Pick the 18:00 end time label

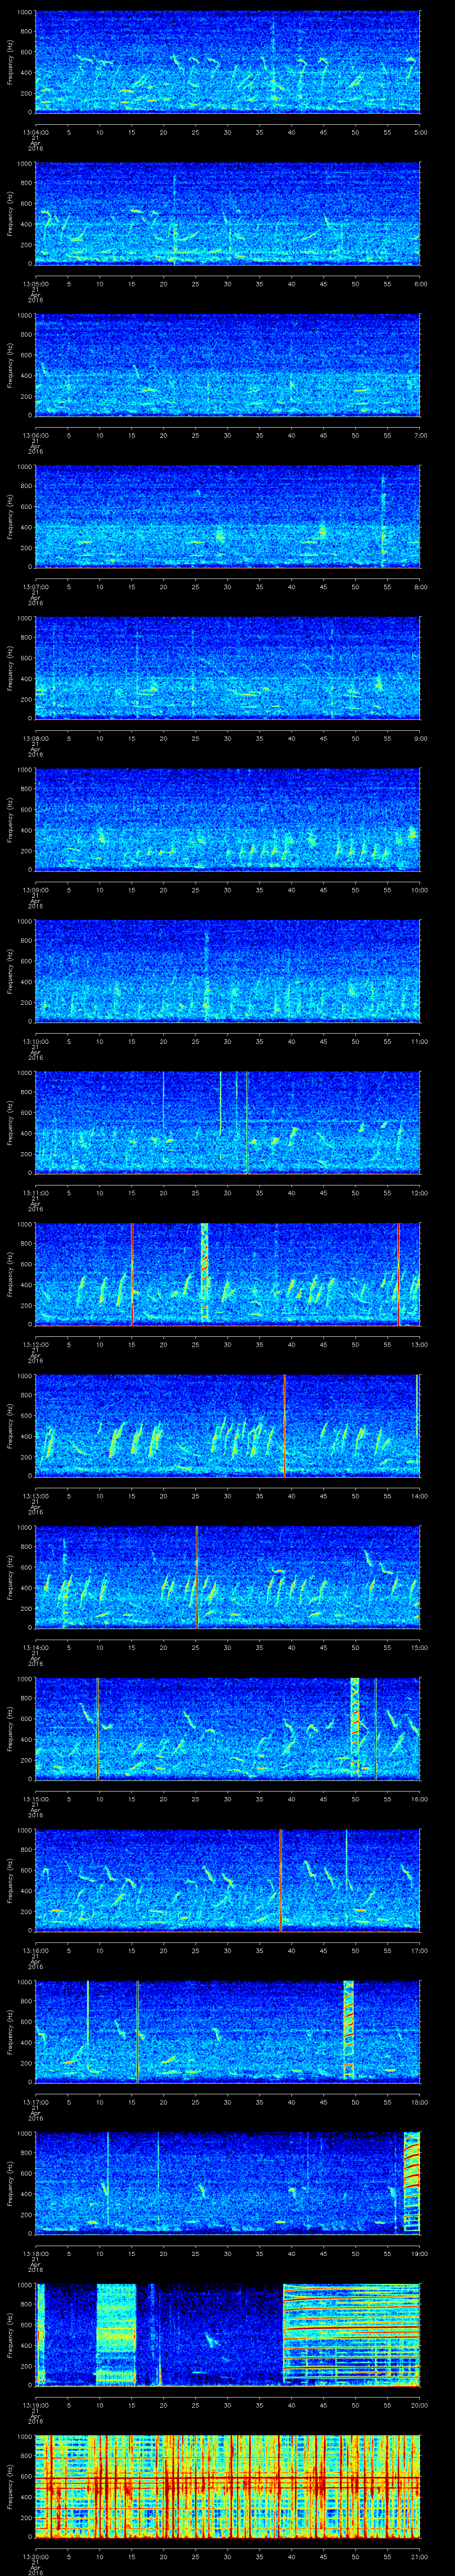click(420, 2101)
